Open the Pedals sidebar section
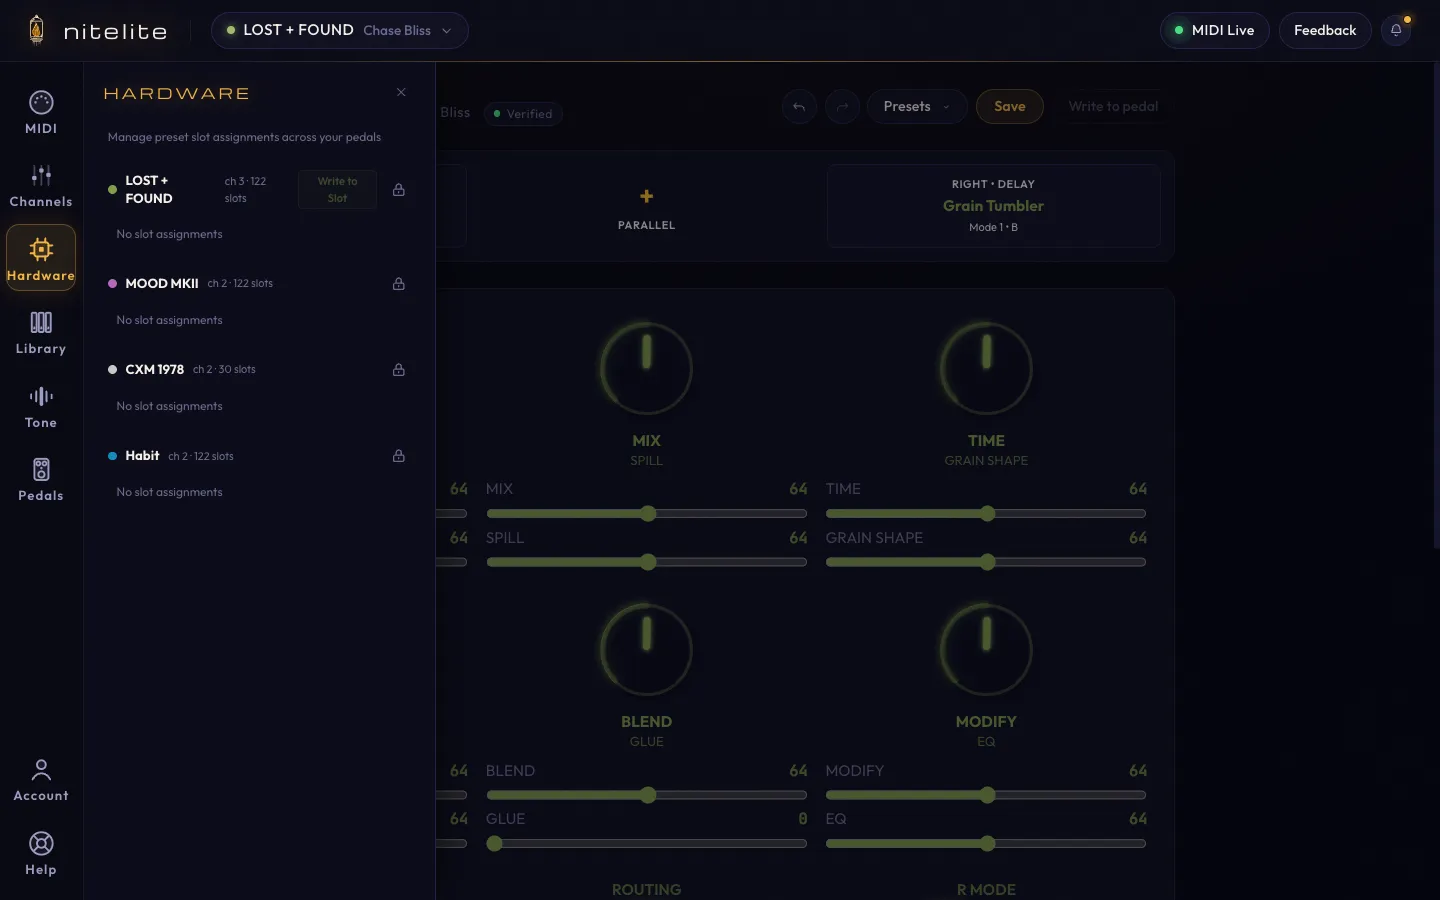The image size is (1440, 900). click(41, 480)
